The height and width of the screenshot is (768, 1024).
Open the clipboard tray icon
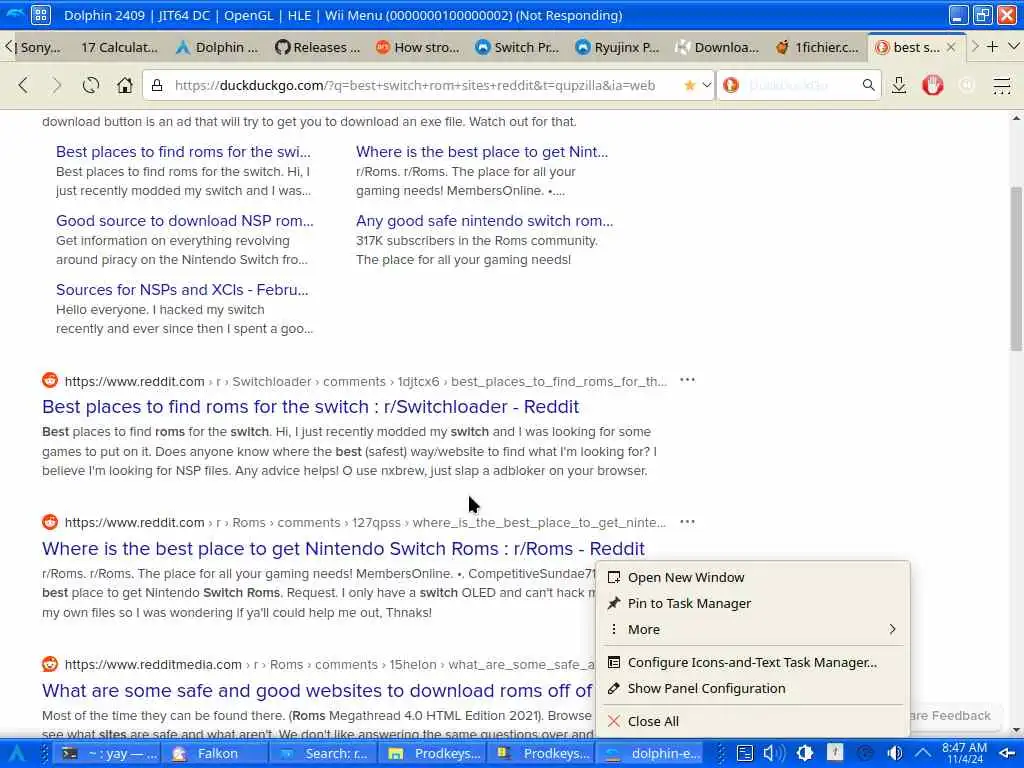click(744, 754)
